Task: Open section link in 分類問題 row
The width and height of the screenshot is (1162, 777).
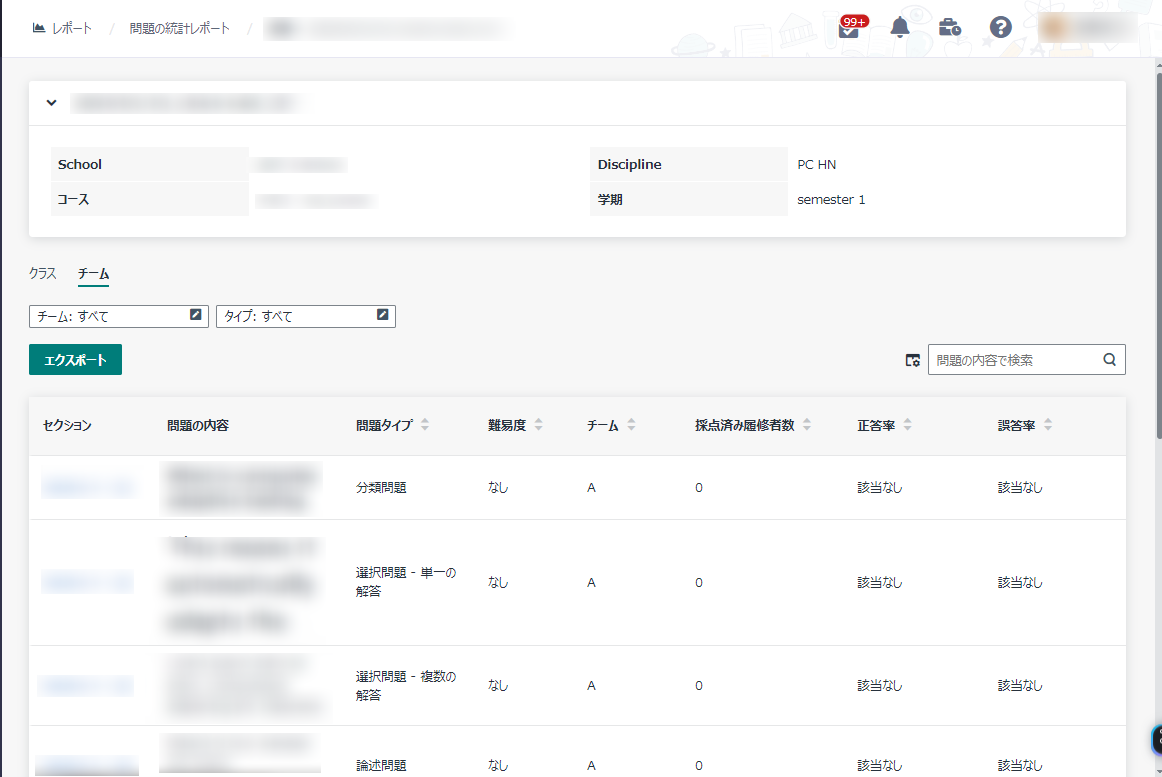Action: tap(87, 487)
